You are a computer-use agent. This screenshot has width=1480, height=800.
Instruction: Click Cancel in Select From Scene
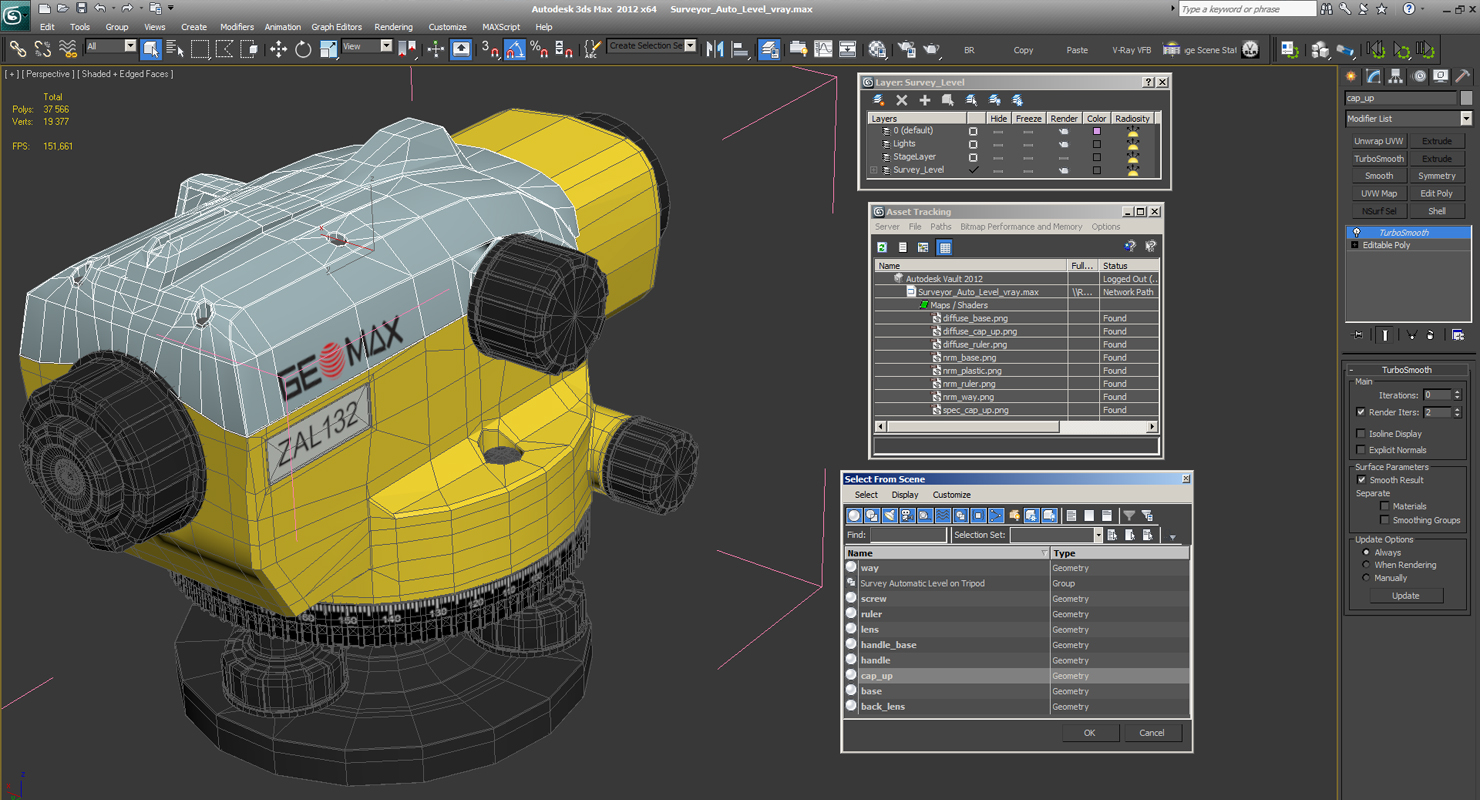(x=1152, y=733)
